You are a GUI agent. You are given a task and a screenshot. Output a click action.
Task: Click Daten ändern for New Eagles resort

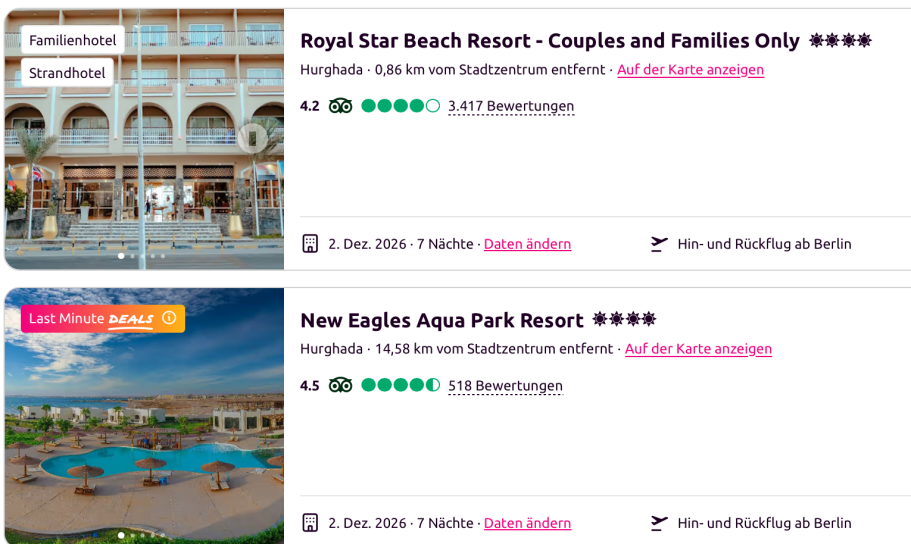528,523
